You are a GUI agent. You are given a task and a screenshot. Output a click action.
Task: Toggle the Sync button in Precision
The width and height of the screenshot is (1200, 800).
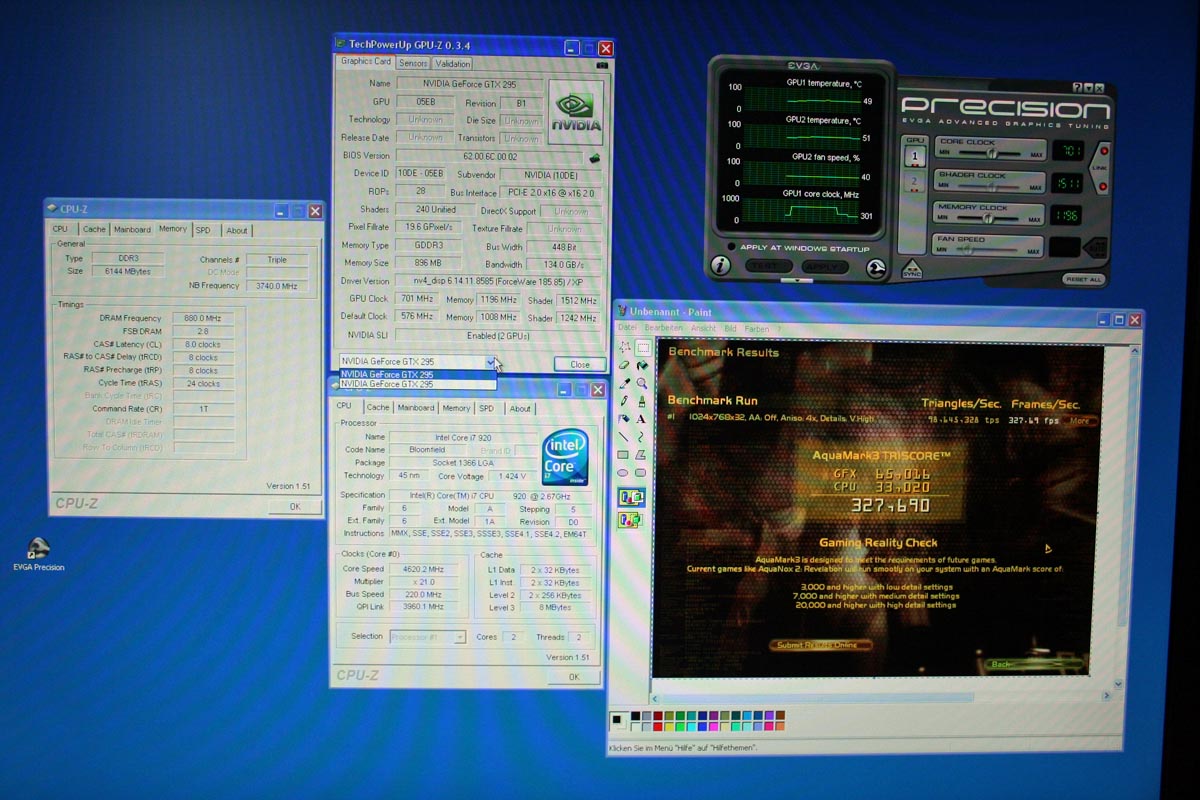click(912, 270)
